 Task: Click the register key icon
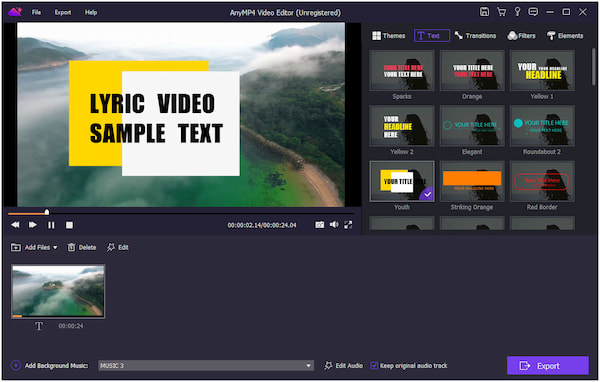pos(517,12)
